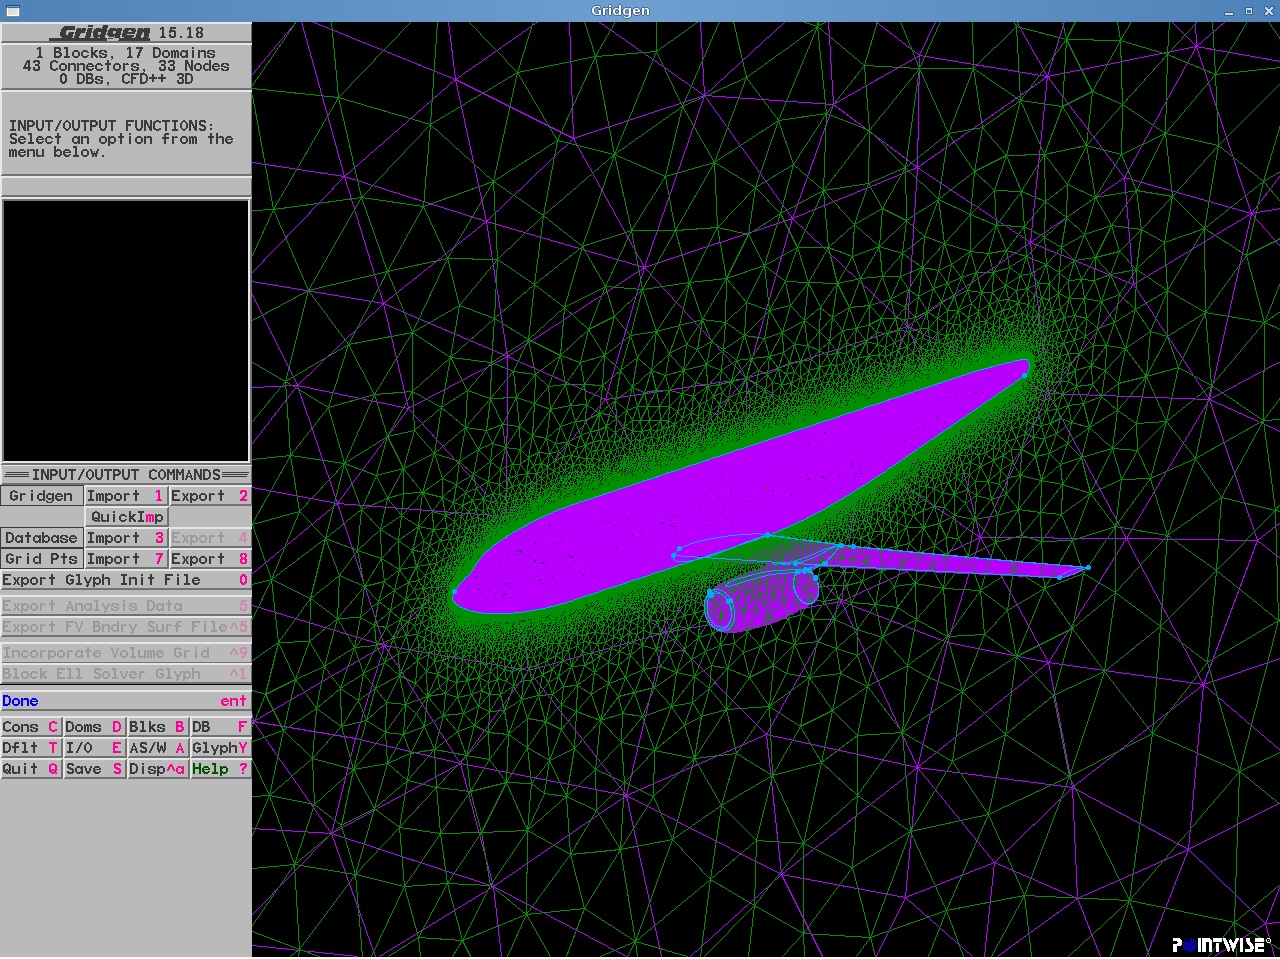Click Database Import button
Viewport: 1280px width, 959px height.
point(125,538)
